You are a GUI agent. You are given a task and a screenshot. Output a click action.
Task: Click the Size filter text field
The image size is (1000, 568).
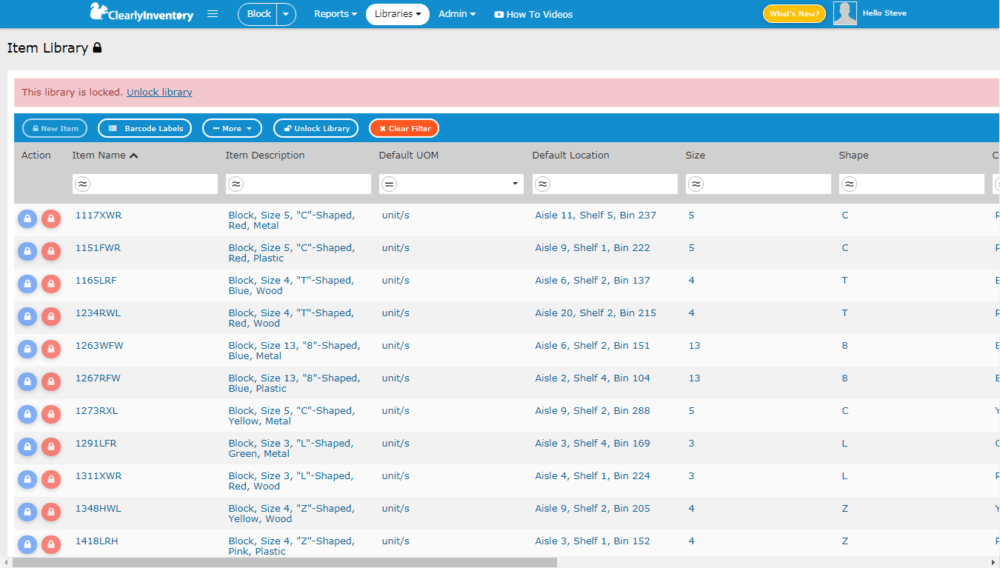click(758, 184)
